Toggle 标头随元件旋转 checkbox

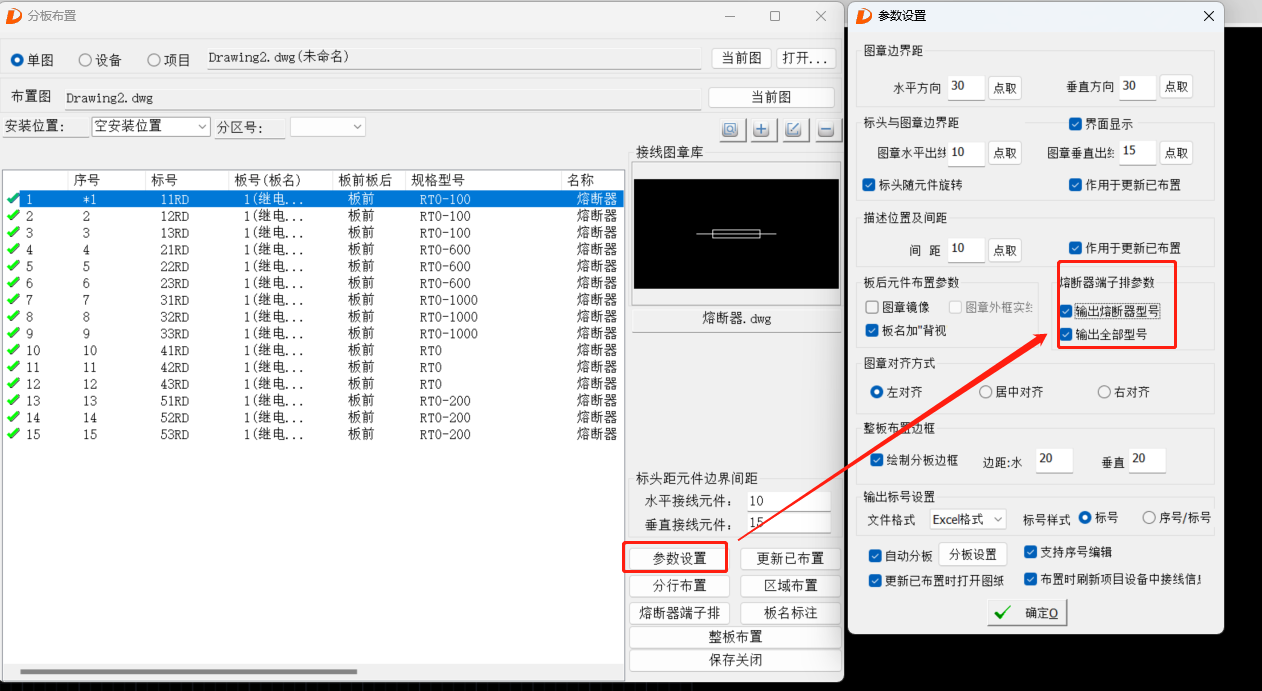click(869, 185)
